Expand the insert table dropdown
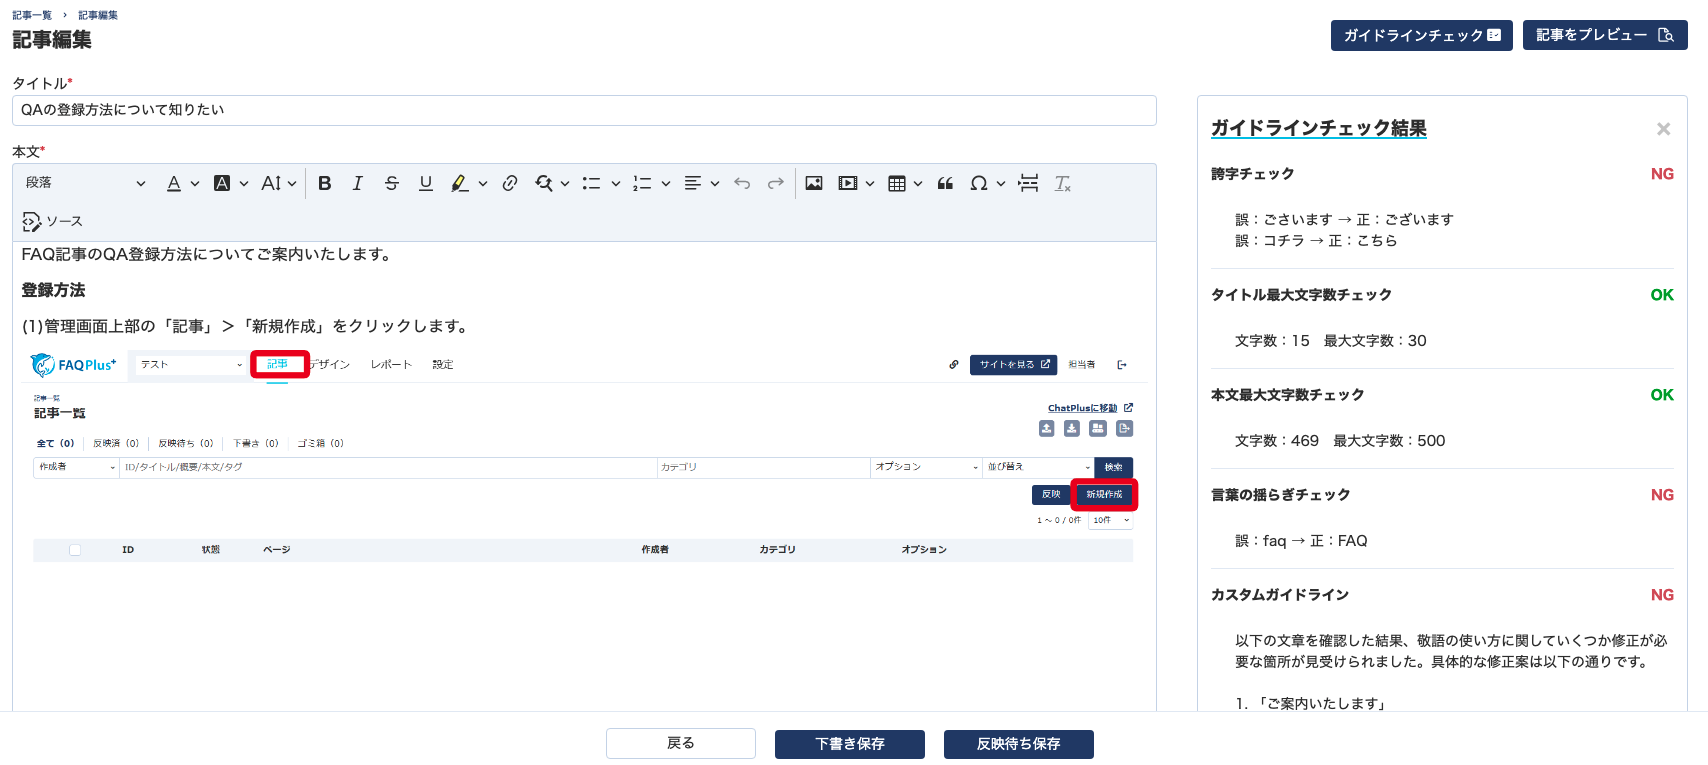 917,184
